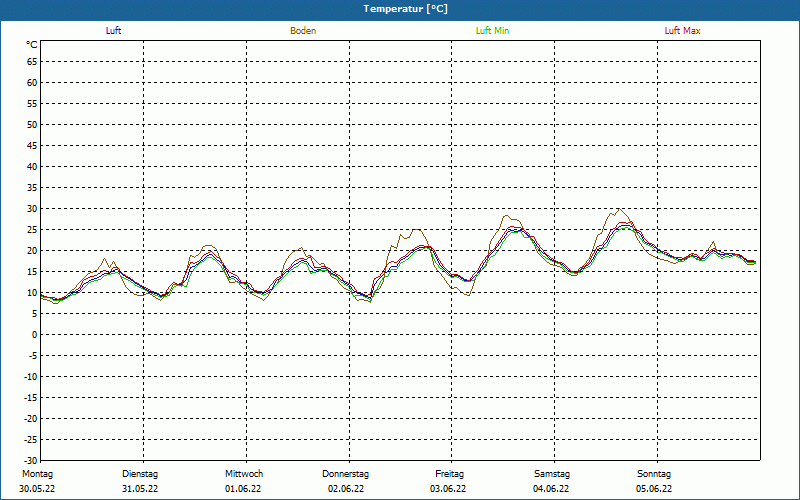Click the date '30.05.22'
Image resolution: width=800 pixels, height=500 pixels.
coord(37,489)
